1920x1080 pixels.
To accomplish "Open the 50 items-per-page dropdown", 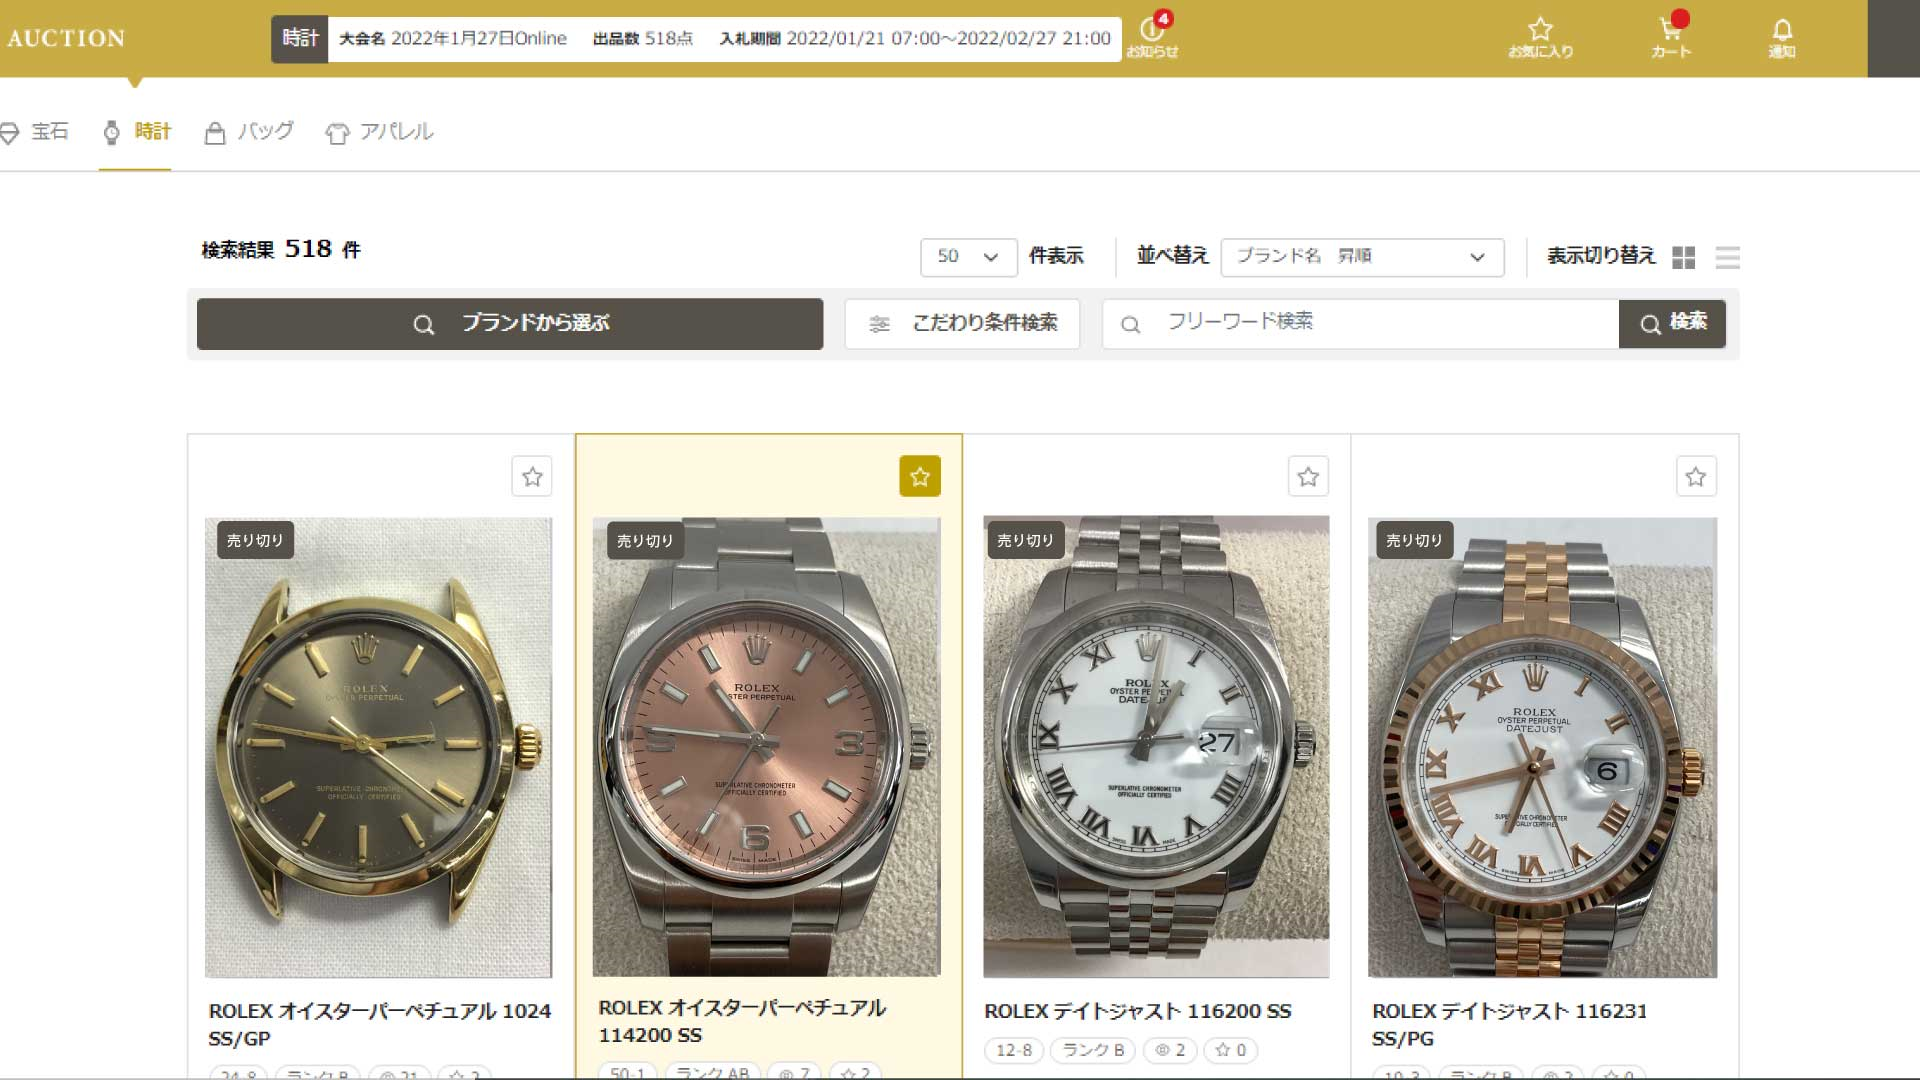I will click(968, 257).
